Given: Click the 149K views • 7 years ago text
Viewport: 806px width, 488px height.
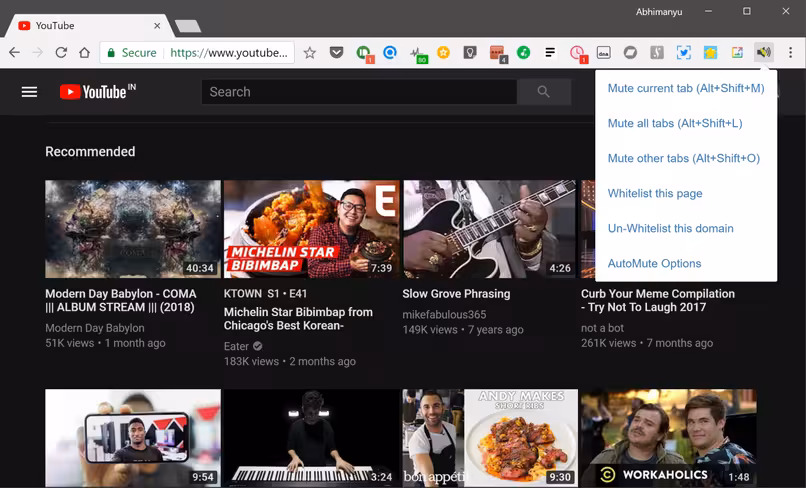Looking at the screenshot, I should point(463,330).
